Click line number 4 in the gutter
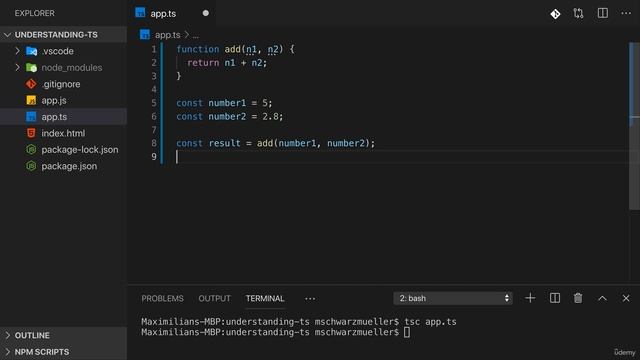This screenshot has width=640, height=360. [154, 89]
